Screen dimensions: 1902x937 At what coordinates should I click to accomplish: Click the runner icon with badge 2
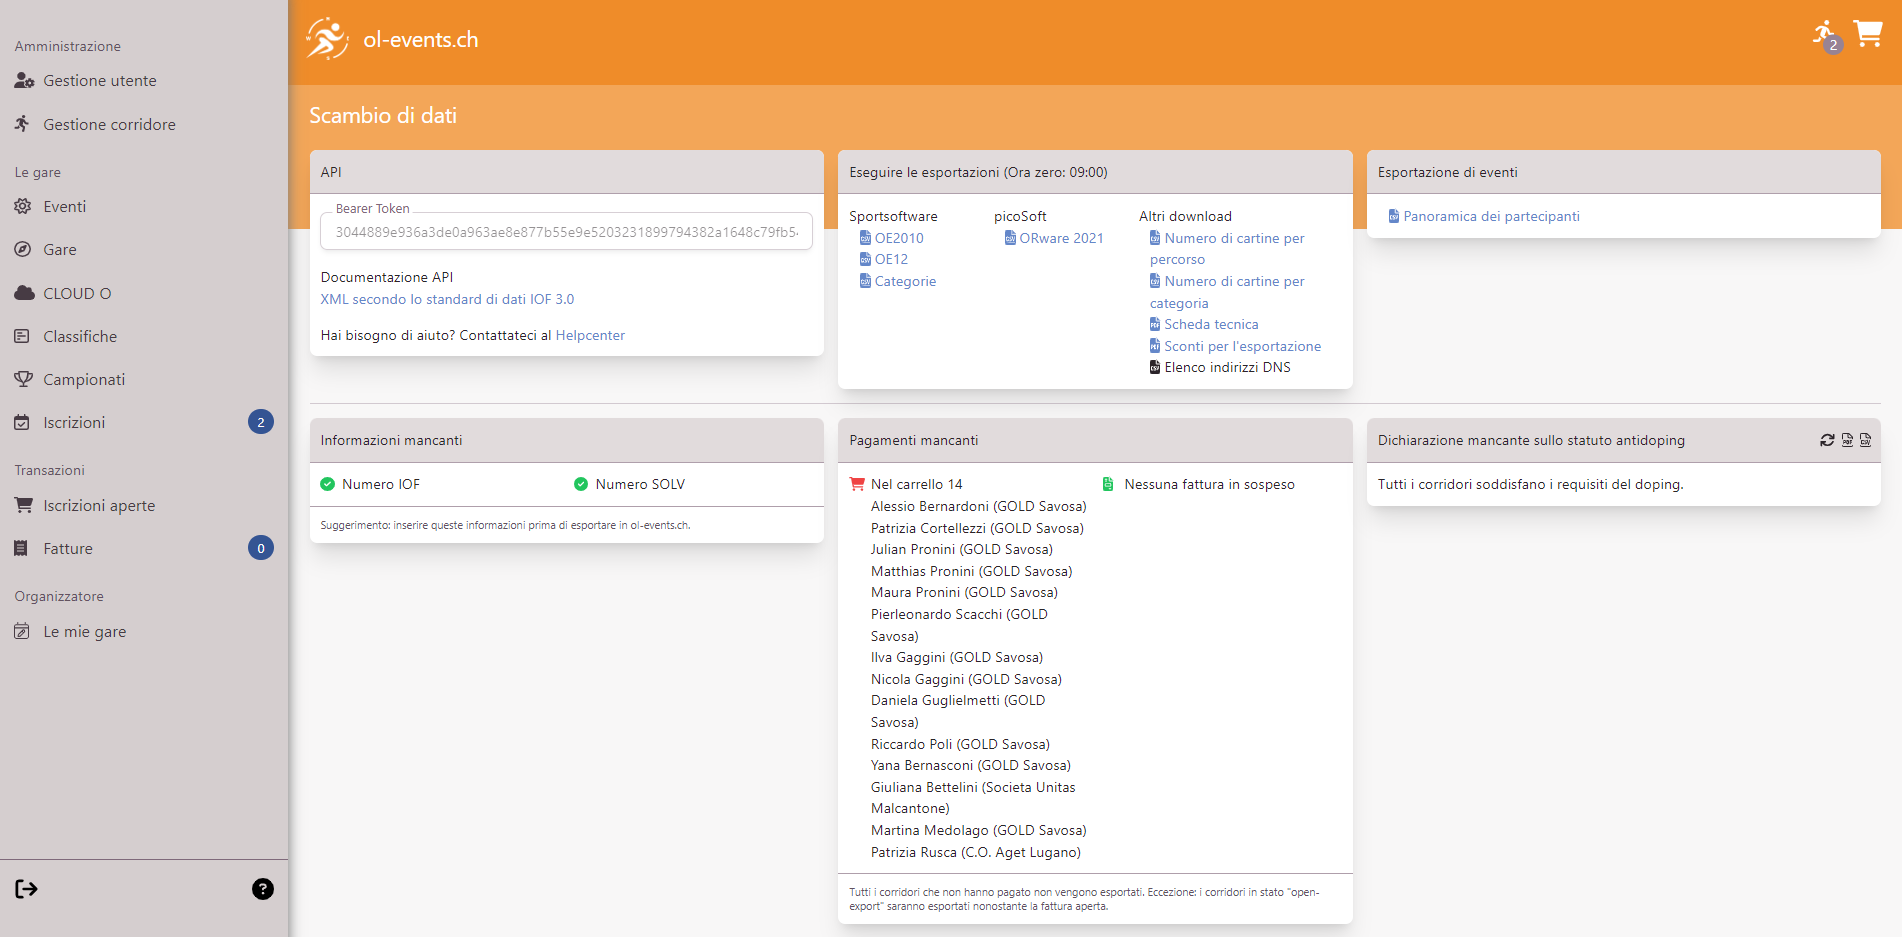tap(1826, 36)
